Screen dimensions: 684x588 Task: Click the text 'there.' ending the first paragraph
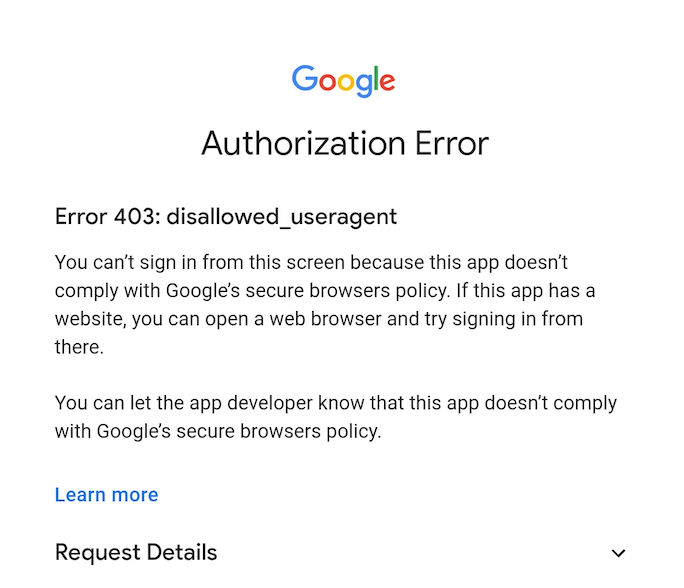pos(79,347)
